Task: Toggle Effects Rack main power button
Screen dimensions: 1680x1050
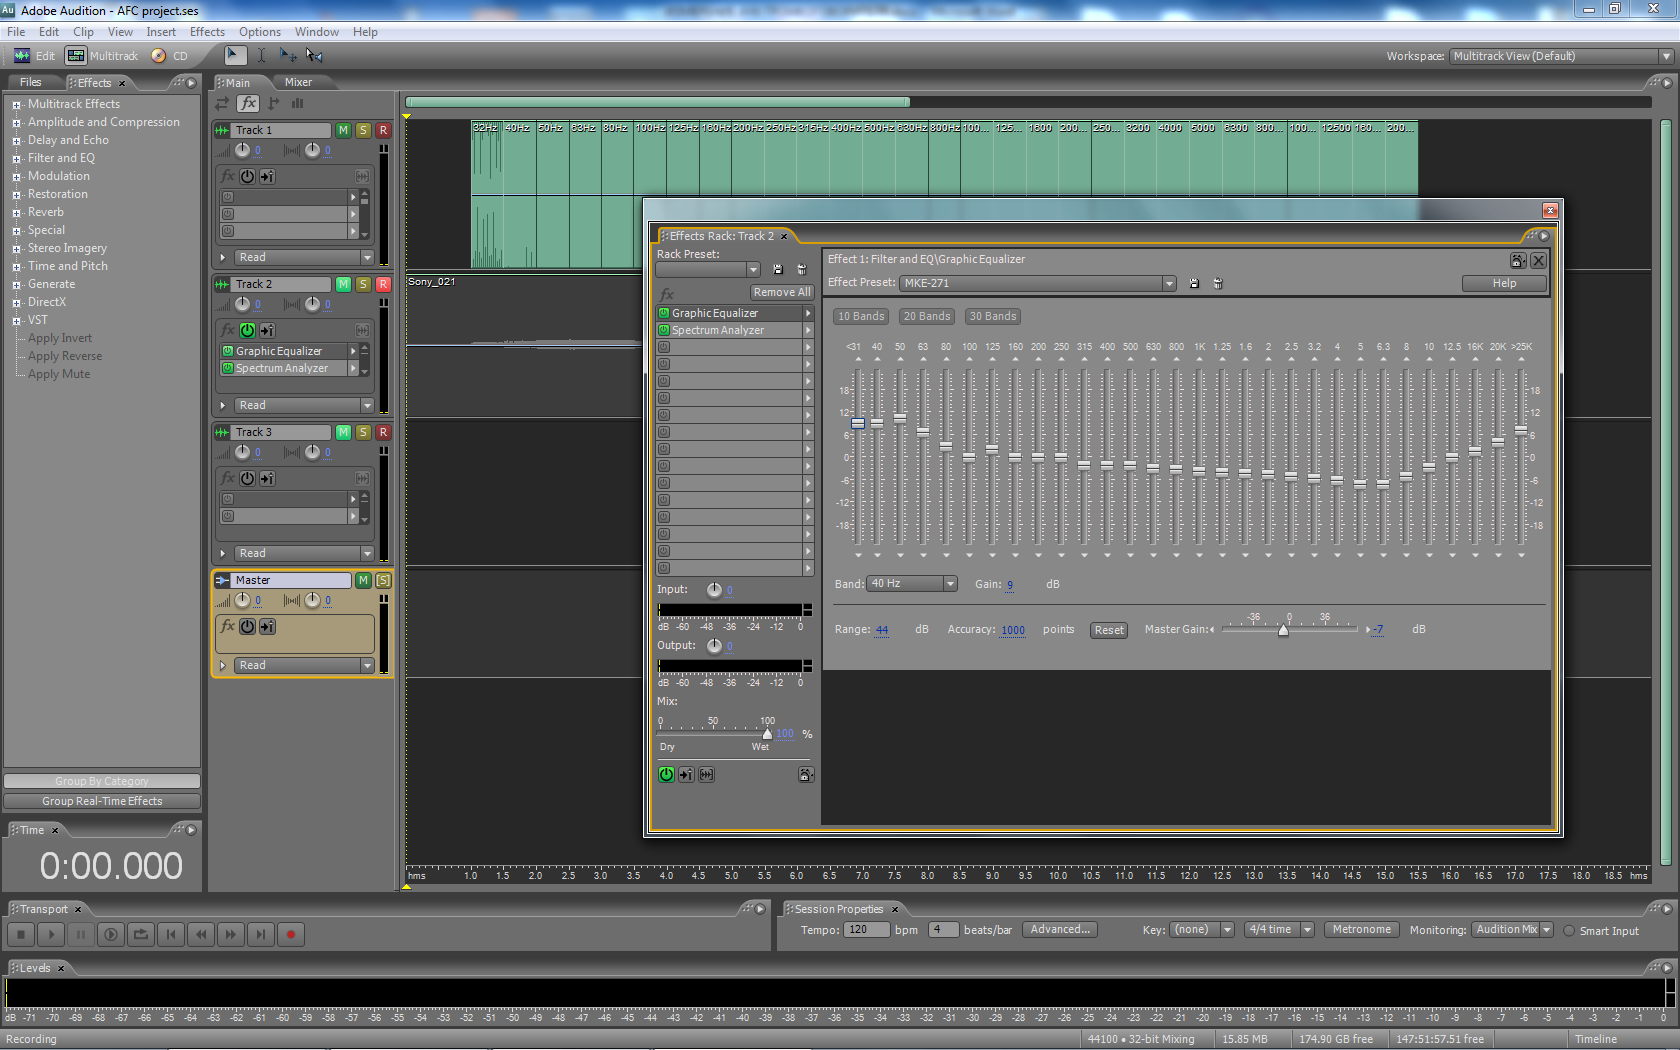Action: pos(666,774)
